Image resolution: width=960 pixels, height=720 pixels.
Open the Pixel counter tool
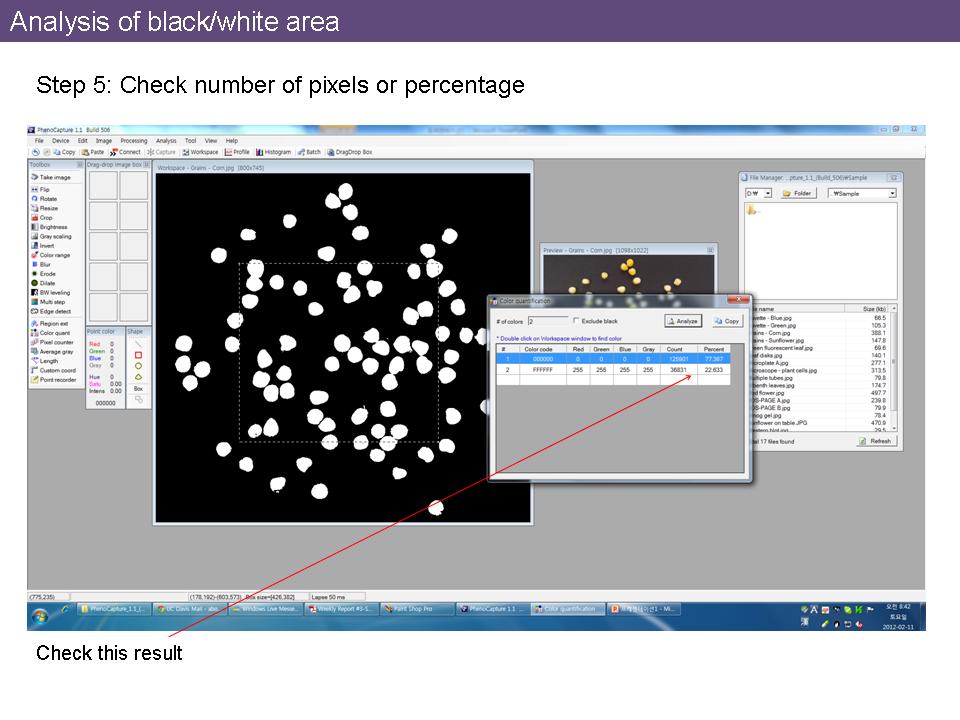point(55,342)
